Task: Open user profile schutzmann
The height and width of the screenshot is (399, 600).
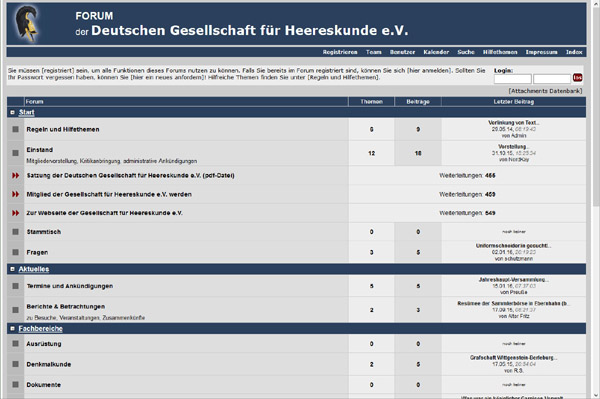Action: point(518,259)
